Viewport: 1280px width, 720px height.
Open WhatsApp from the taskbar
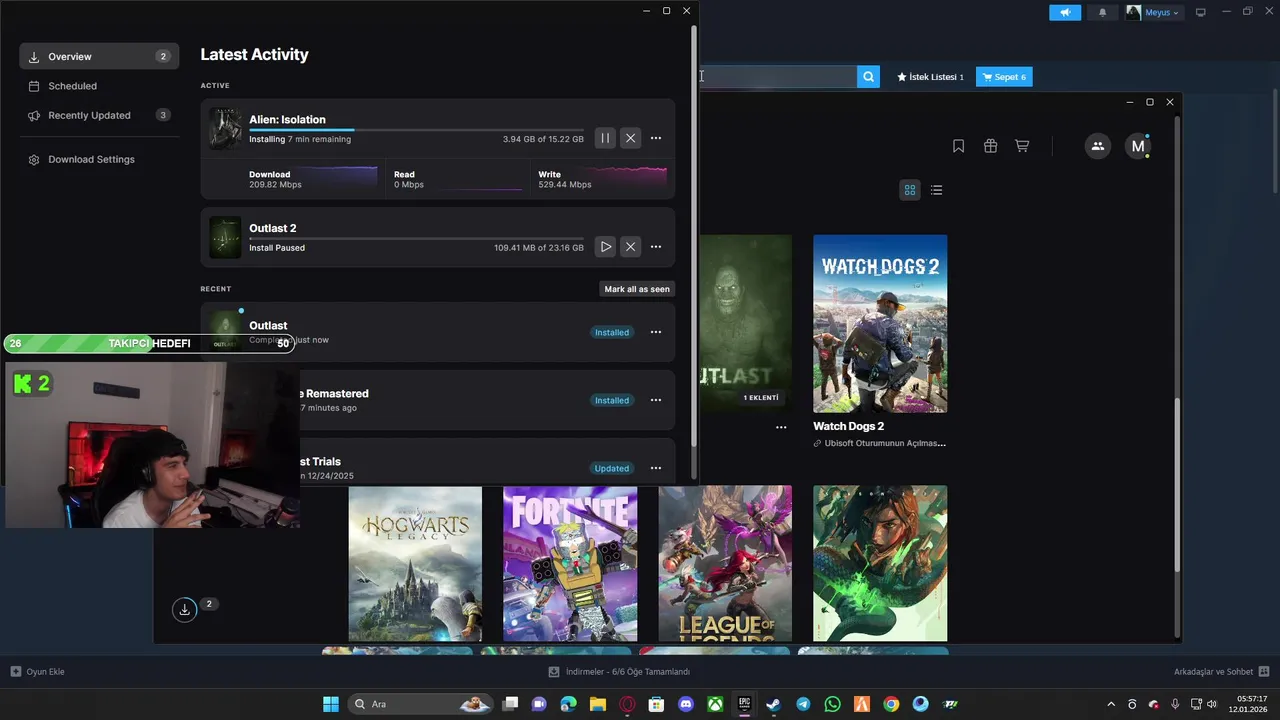(832, 704)
